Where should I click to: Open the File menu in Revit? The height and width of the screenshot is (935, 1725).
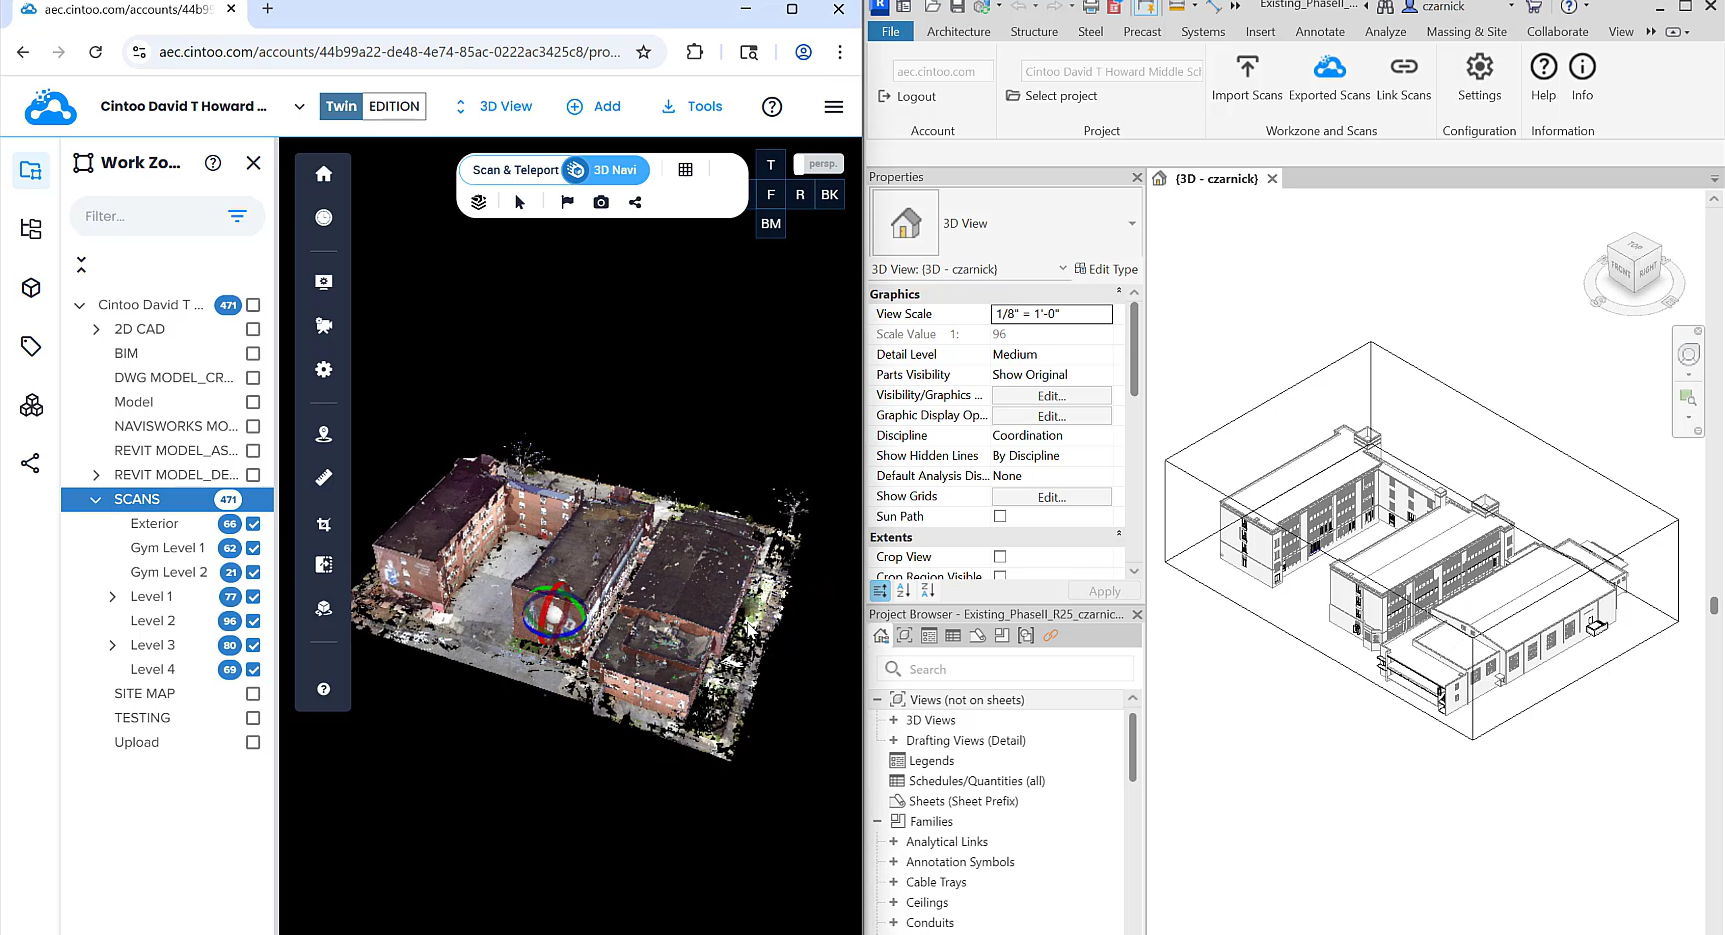point(890,32)
